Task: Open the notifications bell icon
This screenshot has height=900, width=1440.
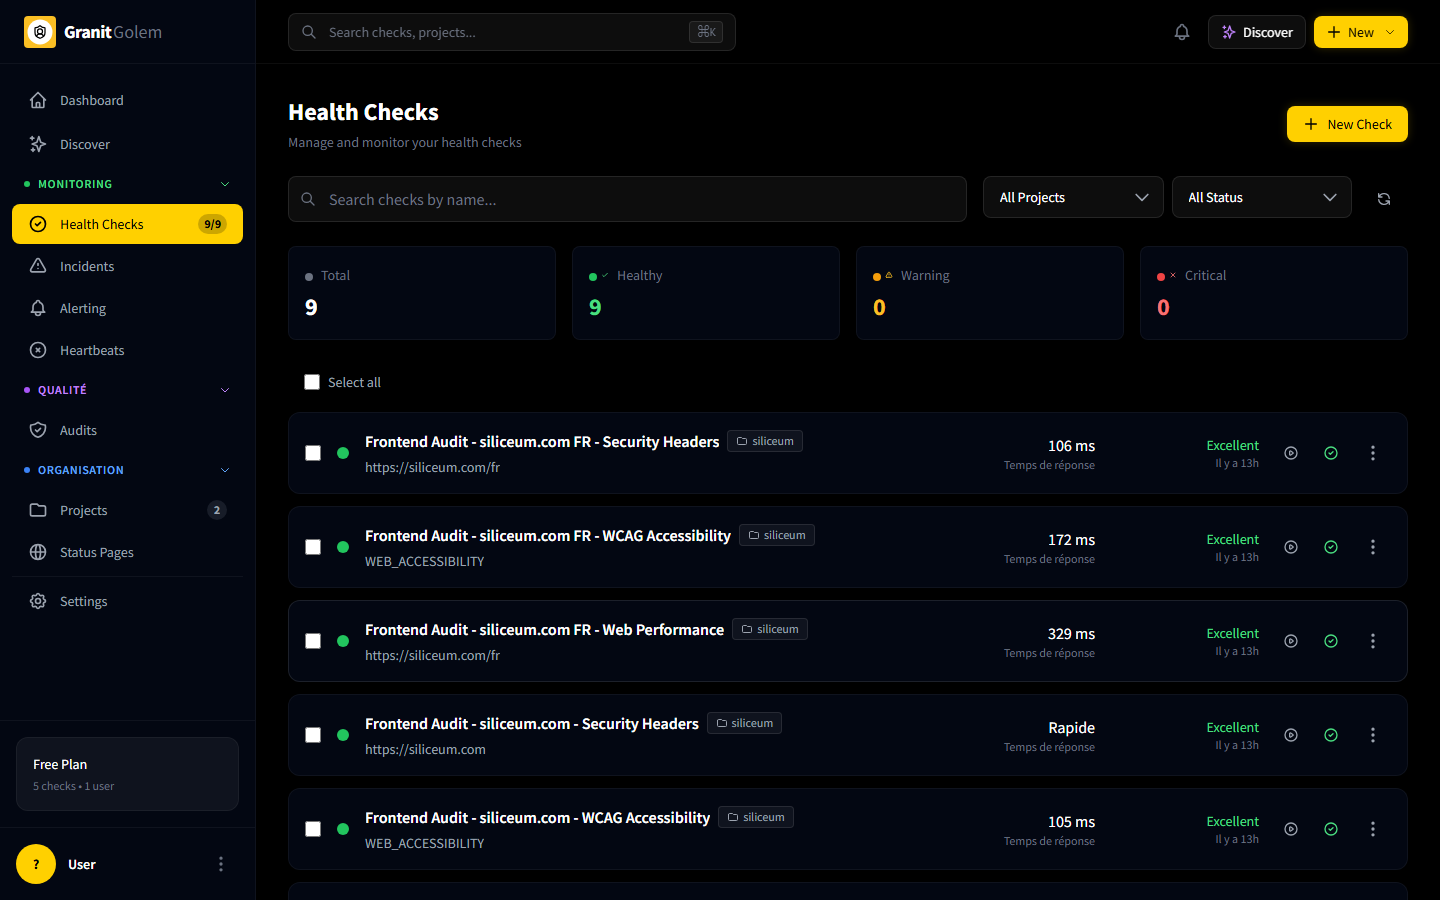Action: [x=1182, y=32]
